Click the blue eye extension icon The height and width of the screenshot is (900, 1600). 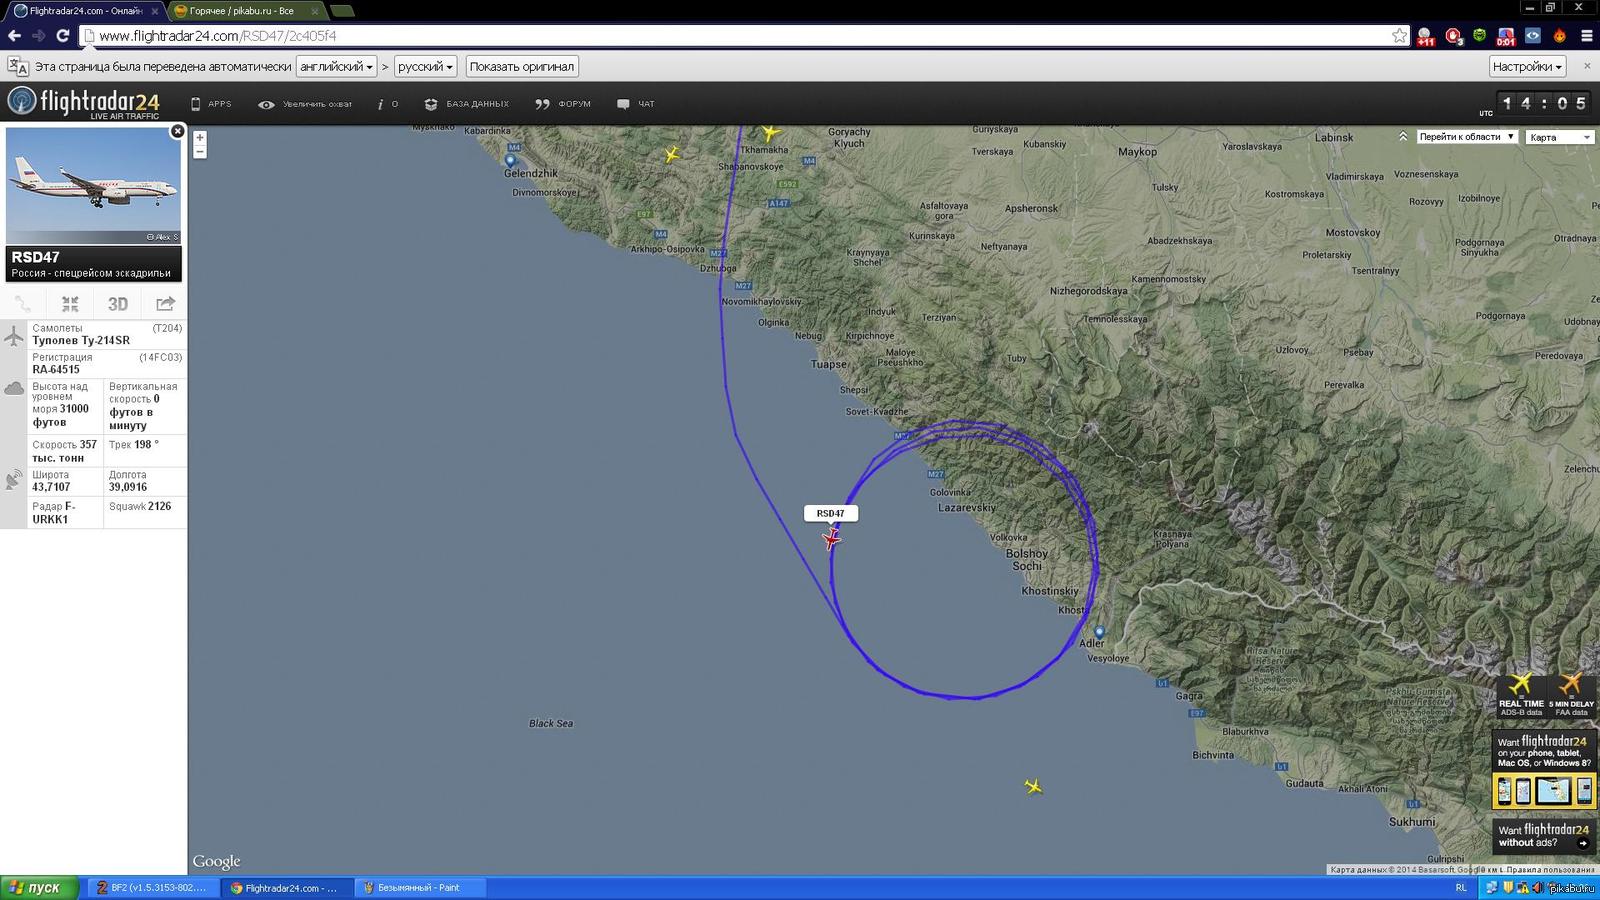point(1533,36)
